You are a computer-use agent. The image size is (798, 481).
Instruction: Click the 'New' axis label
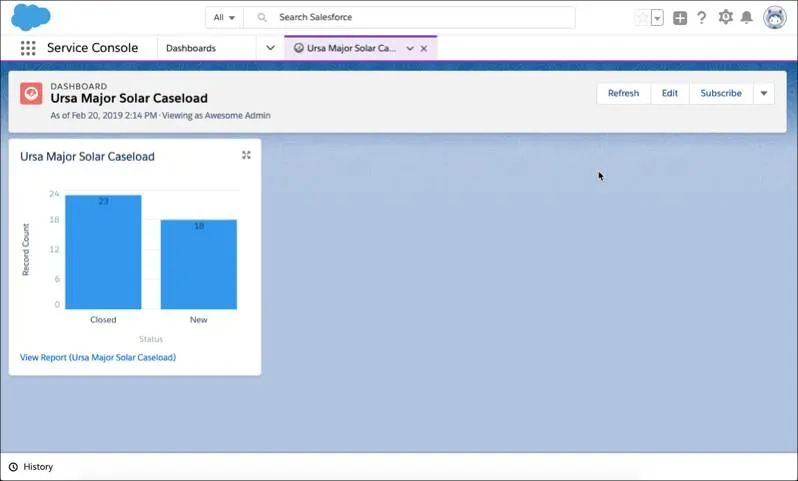point(198,320)
